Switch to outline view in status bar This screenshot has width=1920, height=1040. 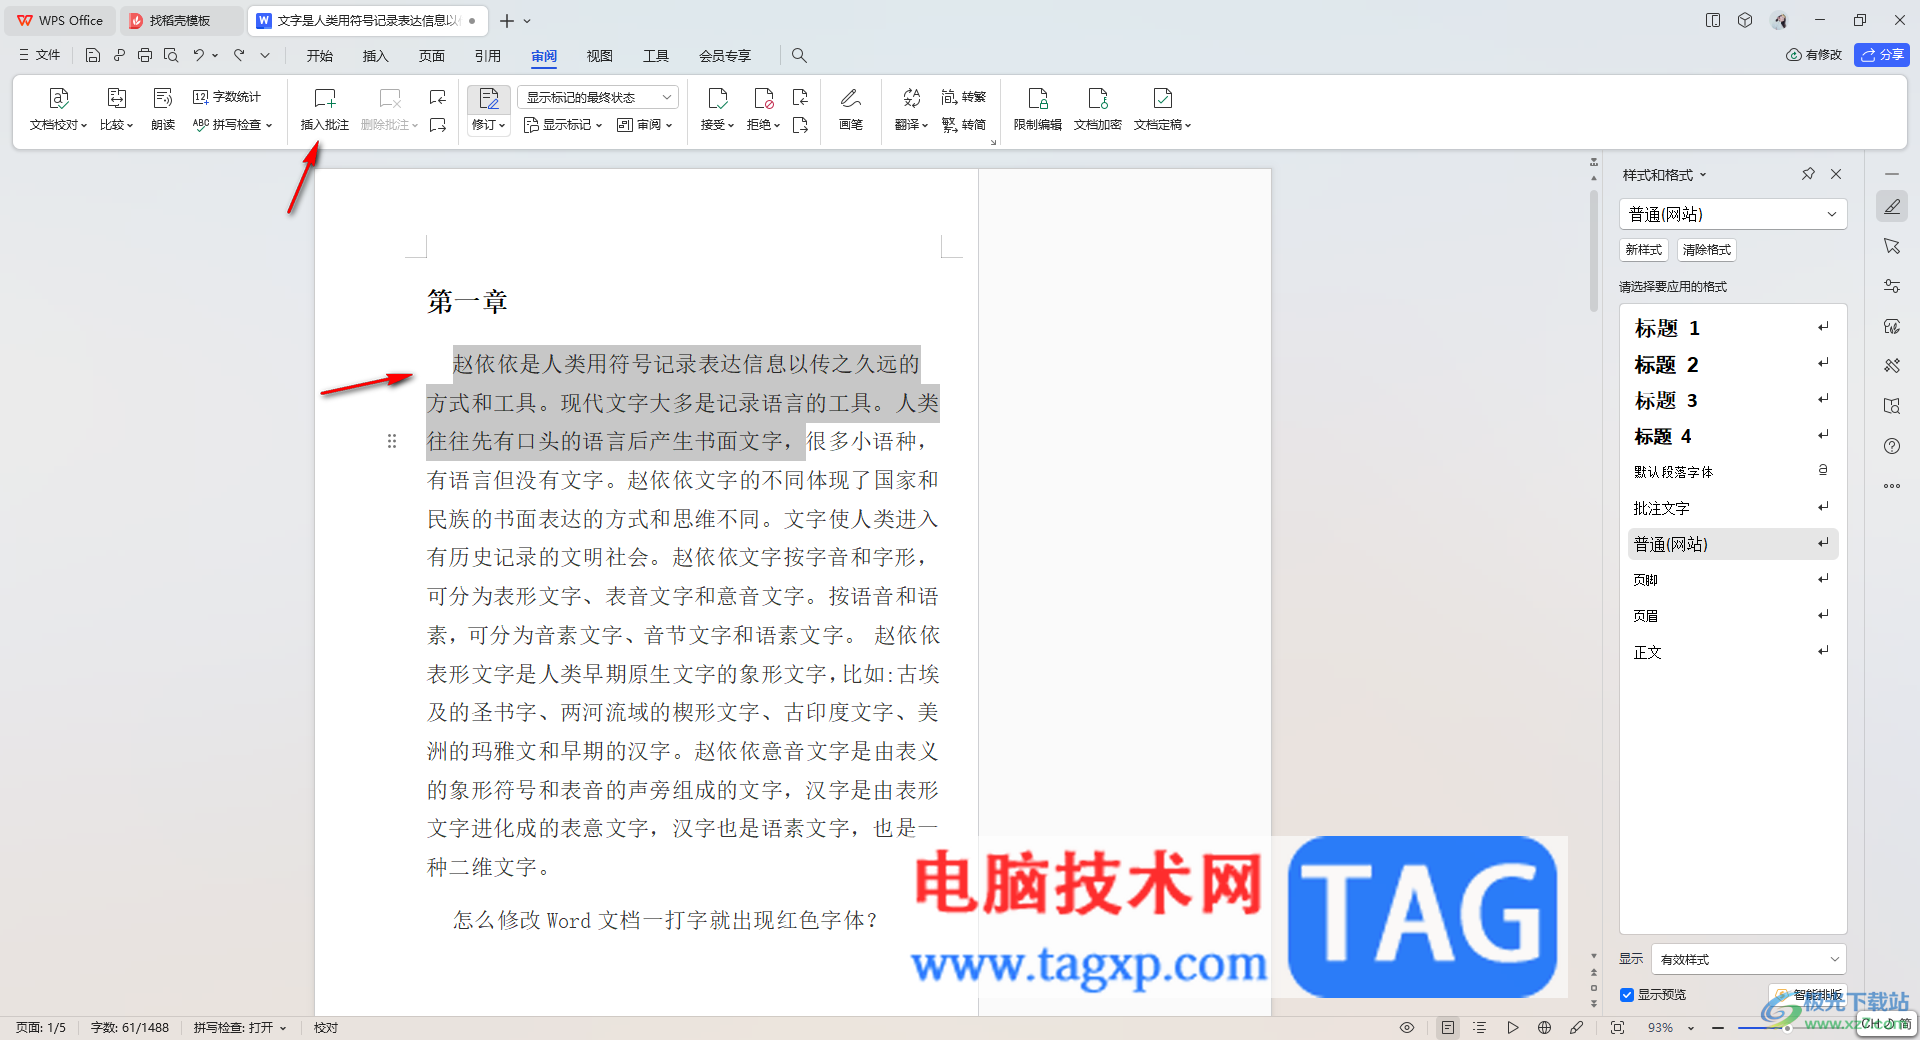coord(1480,1028)
